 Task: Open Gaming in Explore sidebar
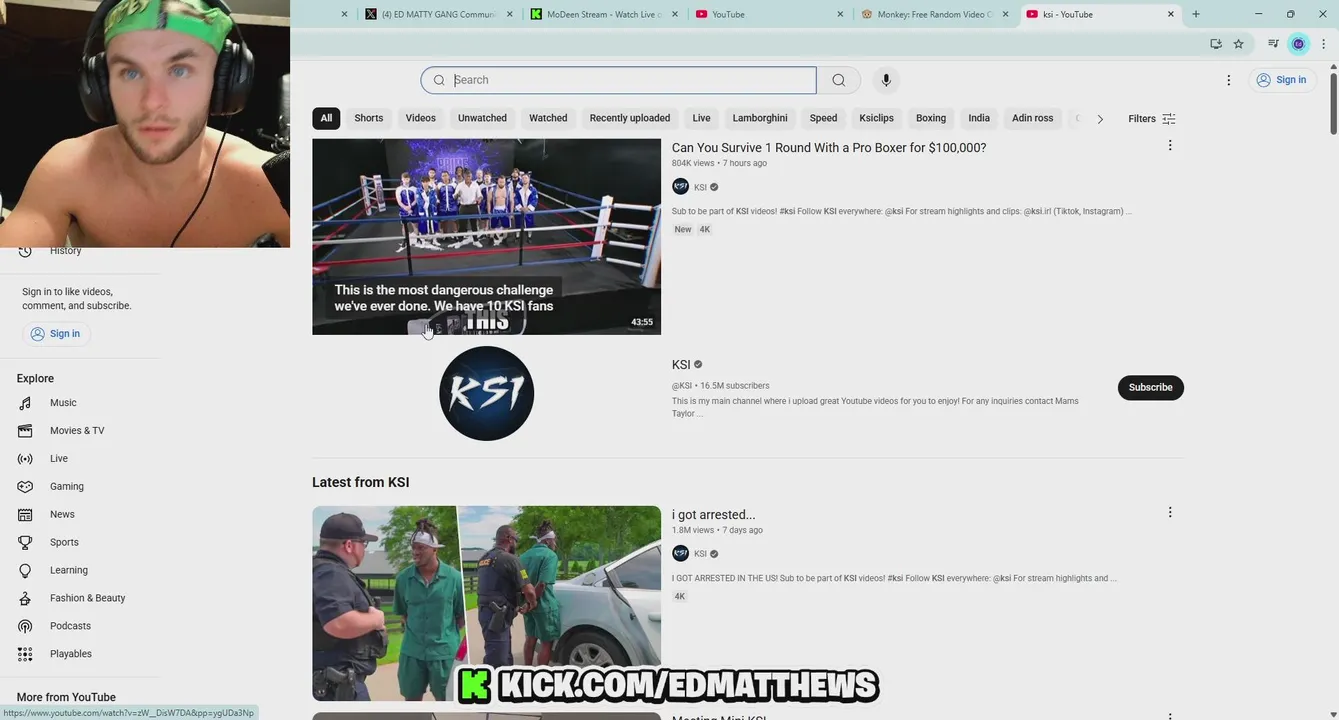point(67,487)
